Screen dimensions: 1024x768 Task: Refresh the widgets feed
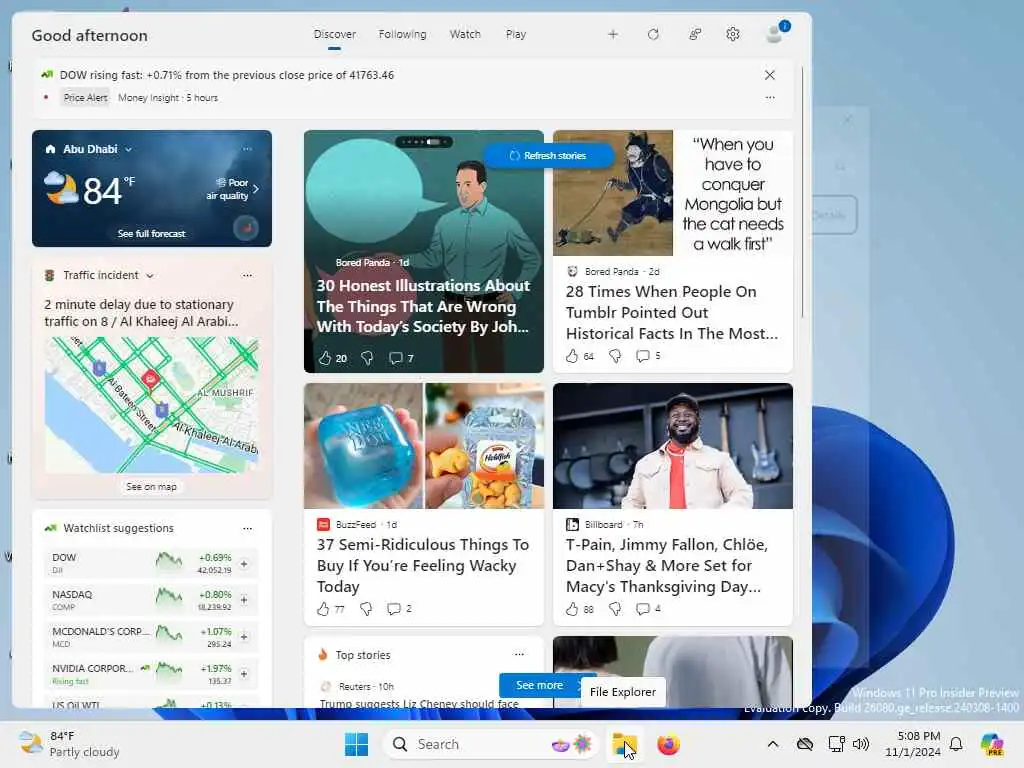tap(653, 34)
